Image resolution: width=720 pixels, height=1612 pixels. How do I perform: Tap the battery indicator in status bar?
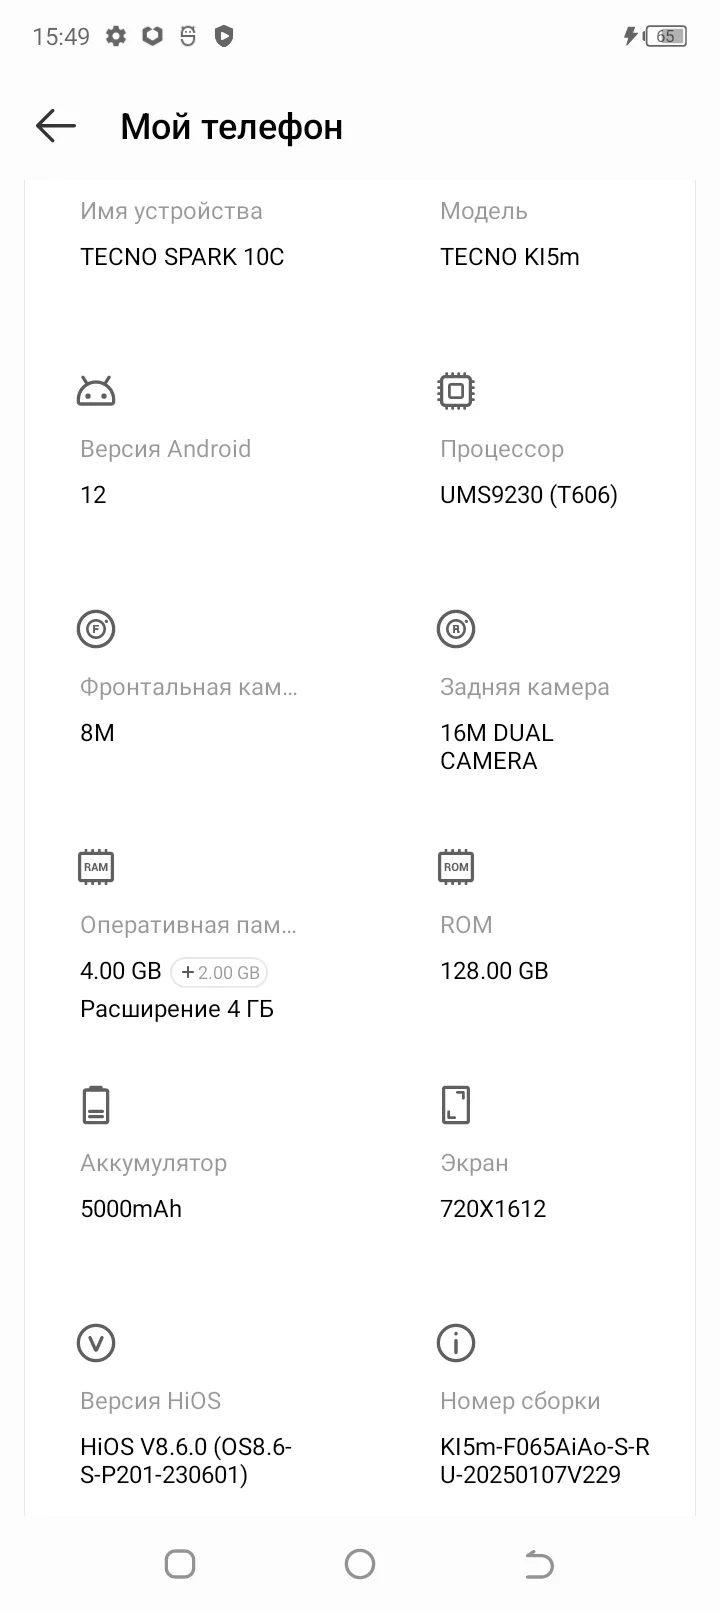(665, 37)
